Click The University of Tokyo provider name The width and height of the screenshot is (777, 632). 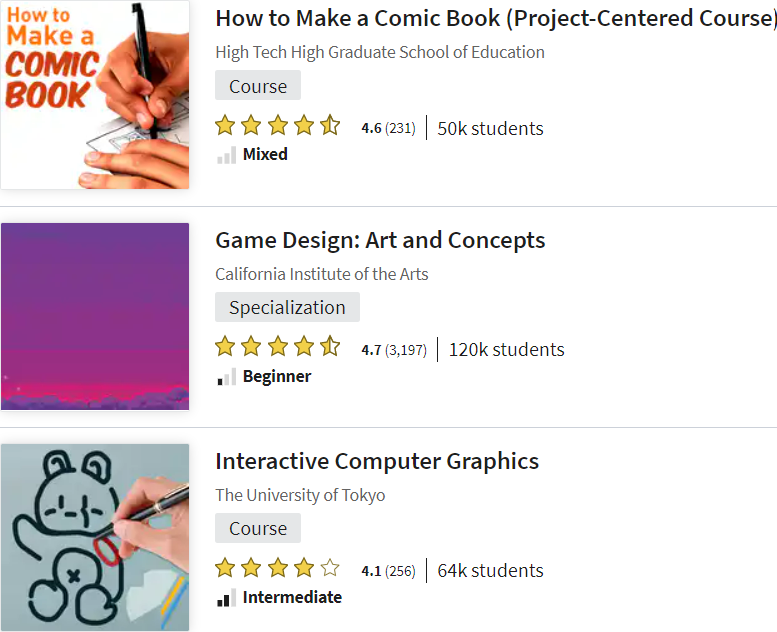300,495
